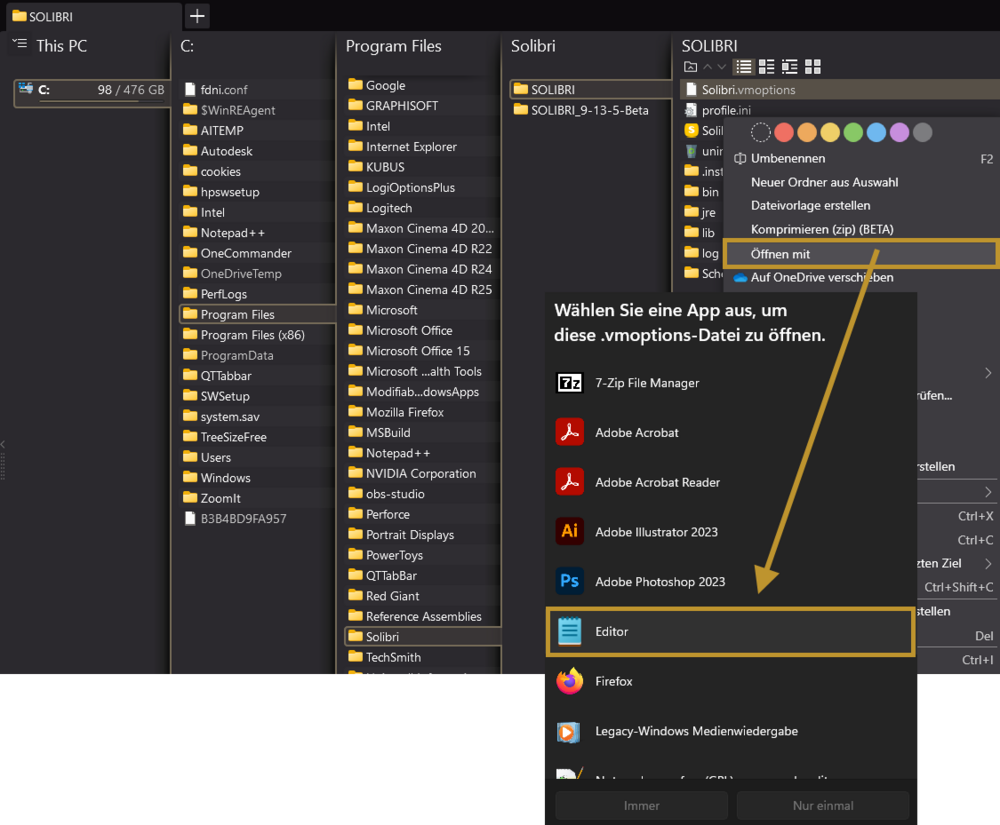Clear the color tag with the dashed circle
Screen dimensions: 1000x825
(x=760, y=133)
